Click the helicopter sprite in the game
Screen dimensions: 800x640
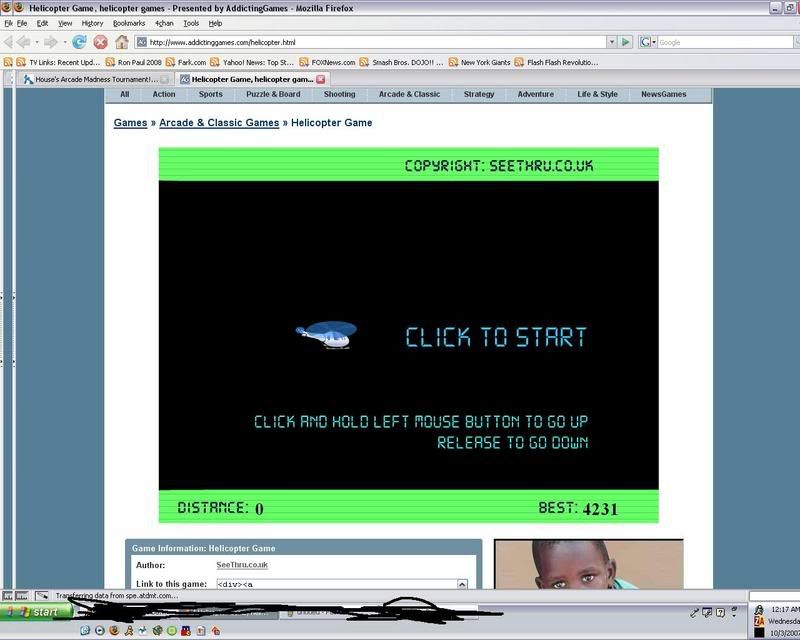click(327, 334)
